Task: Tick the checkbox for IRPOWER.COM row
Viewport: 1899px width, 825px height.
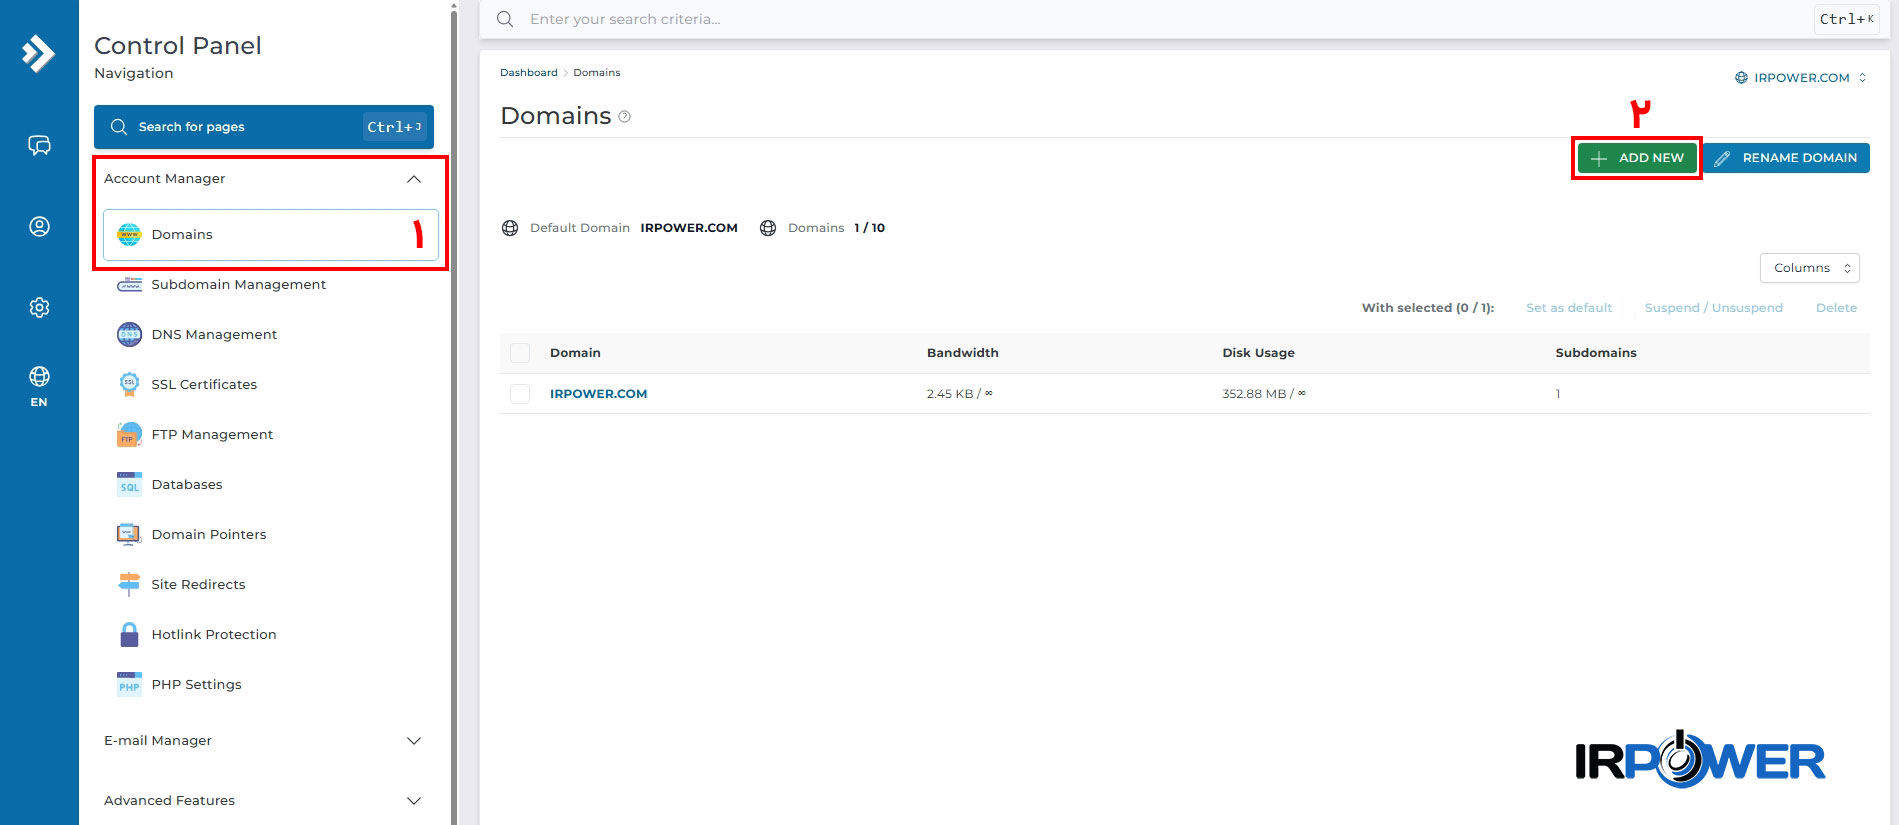Action: click(x=520, y=394)
